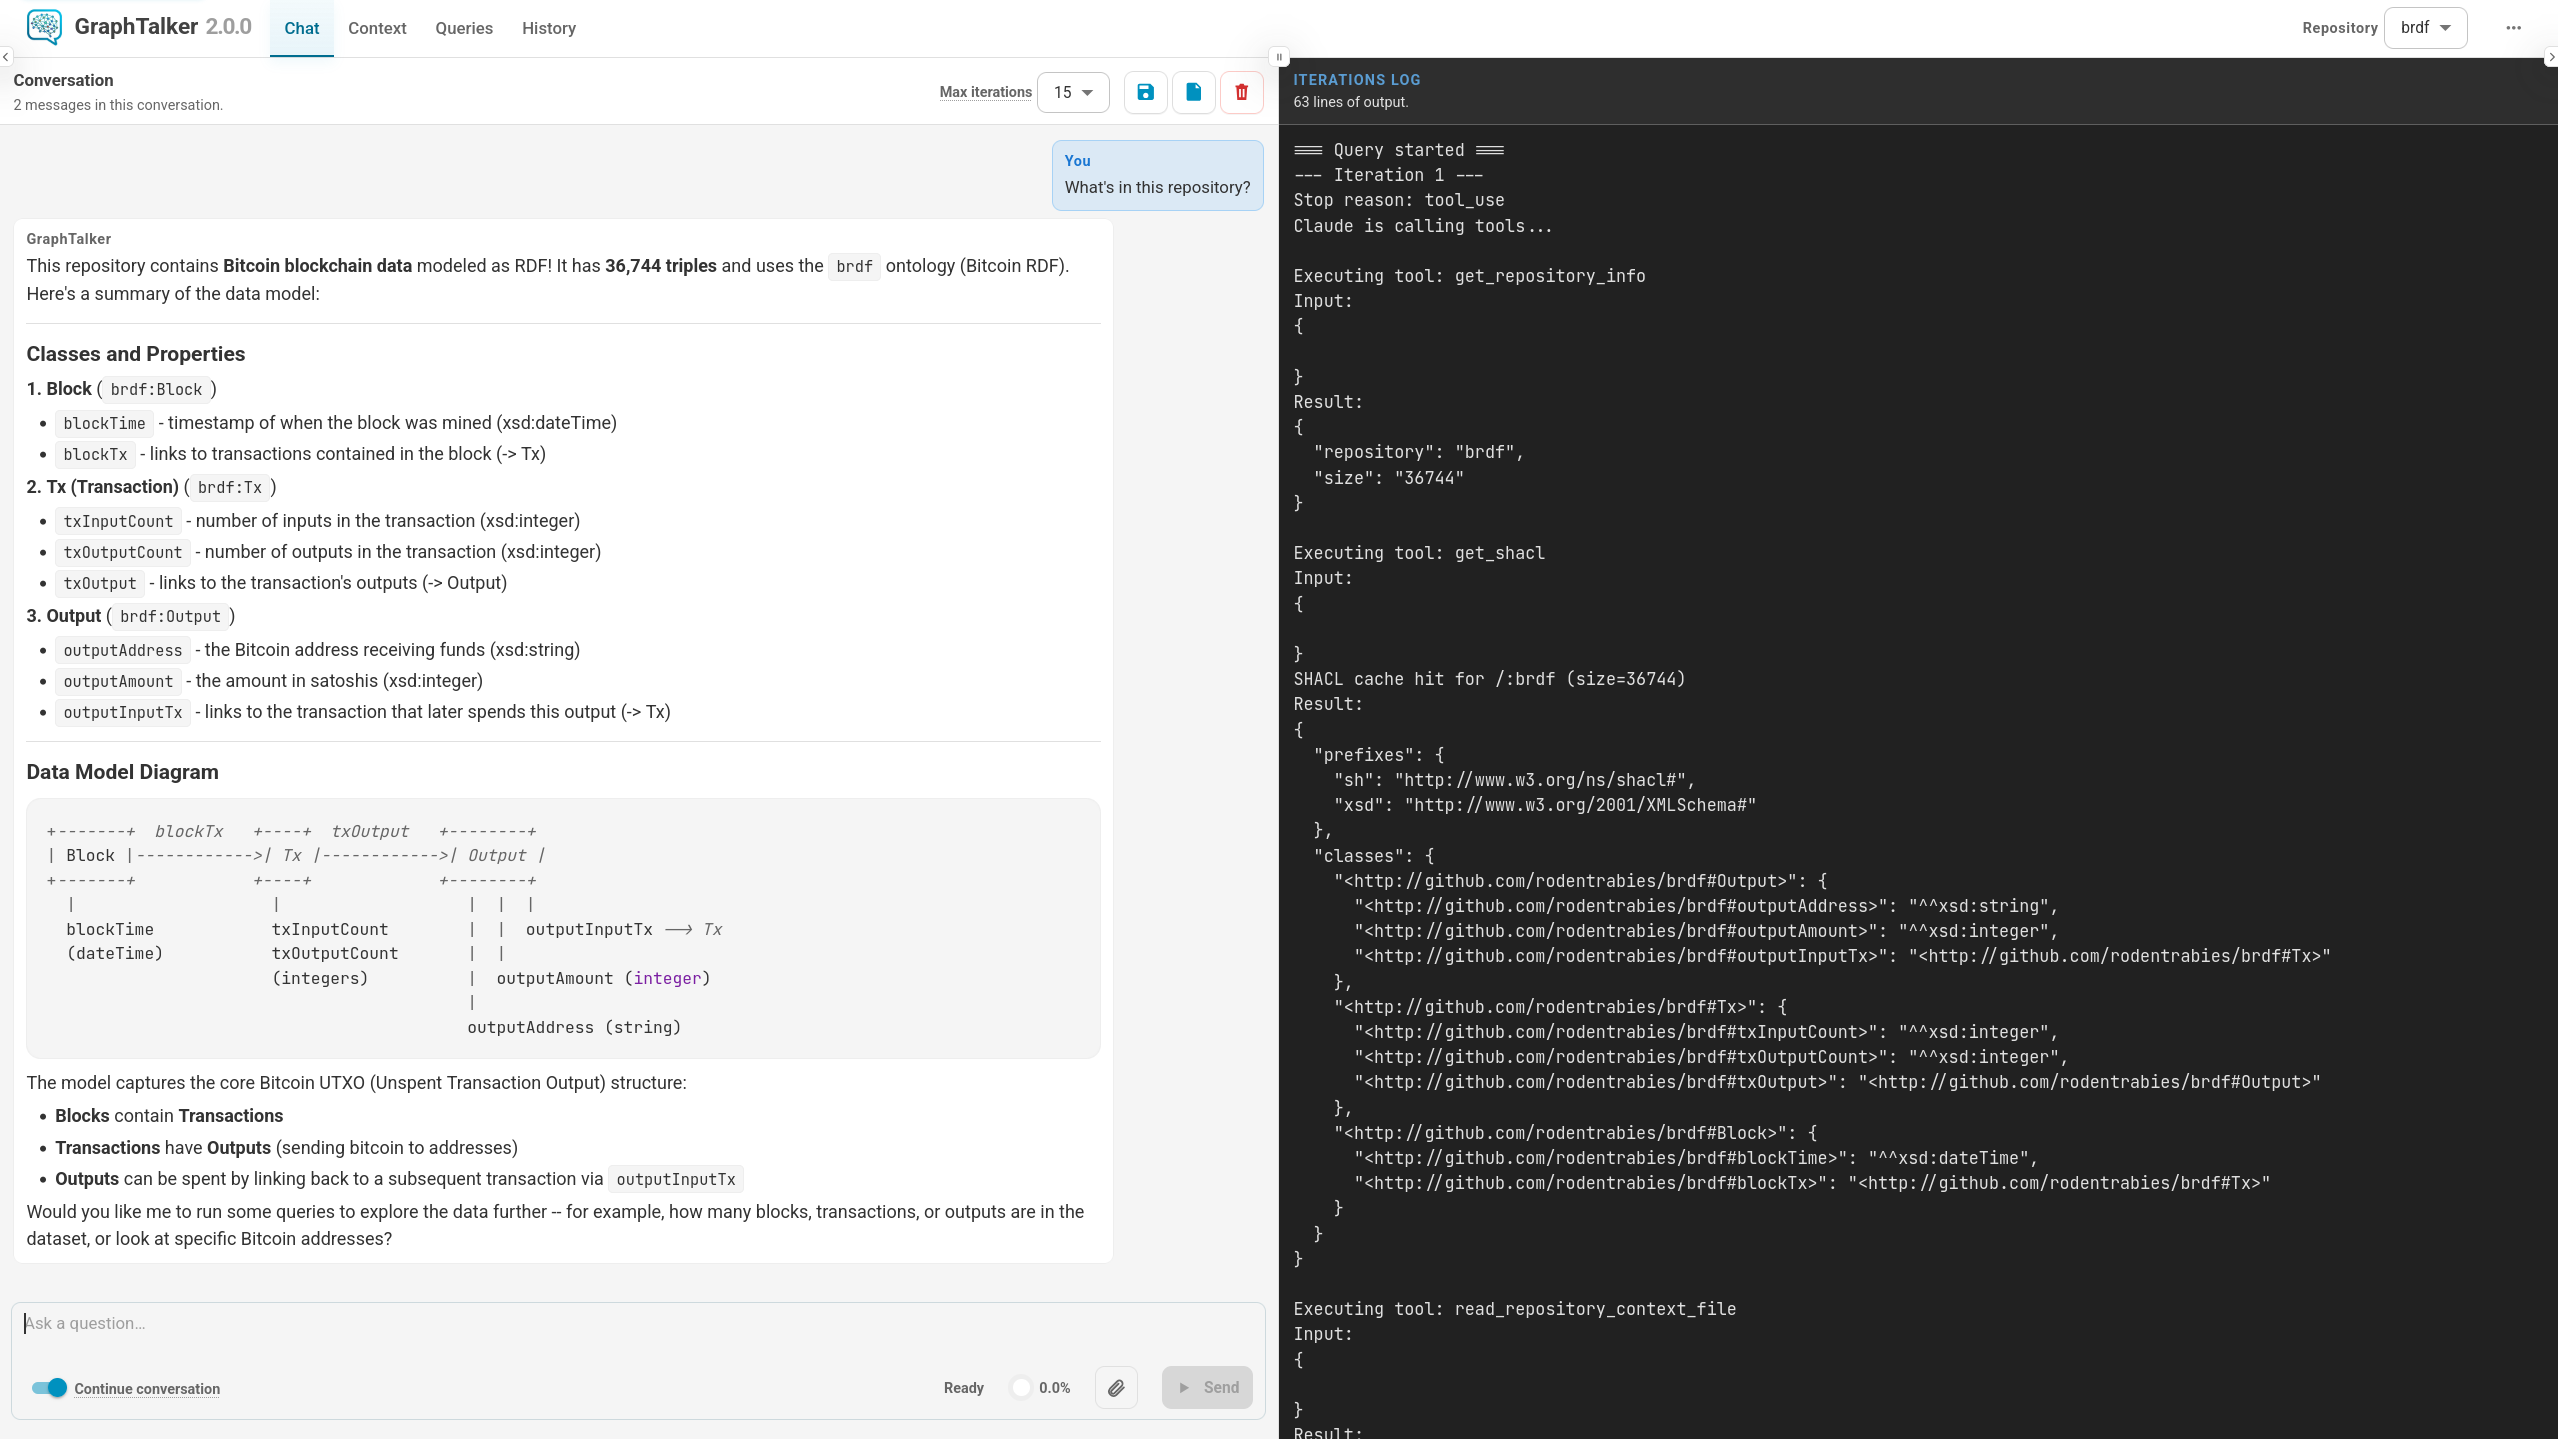Open the History tab

click(549, 28)
